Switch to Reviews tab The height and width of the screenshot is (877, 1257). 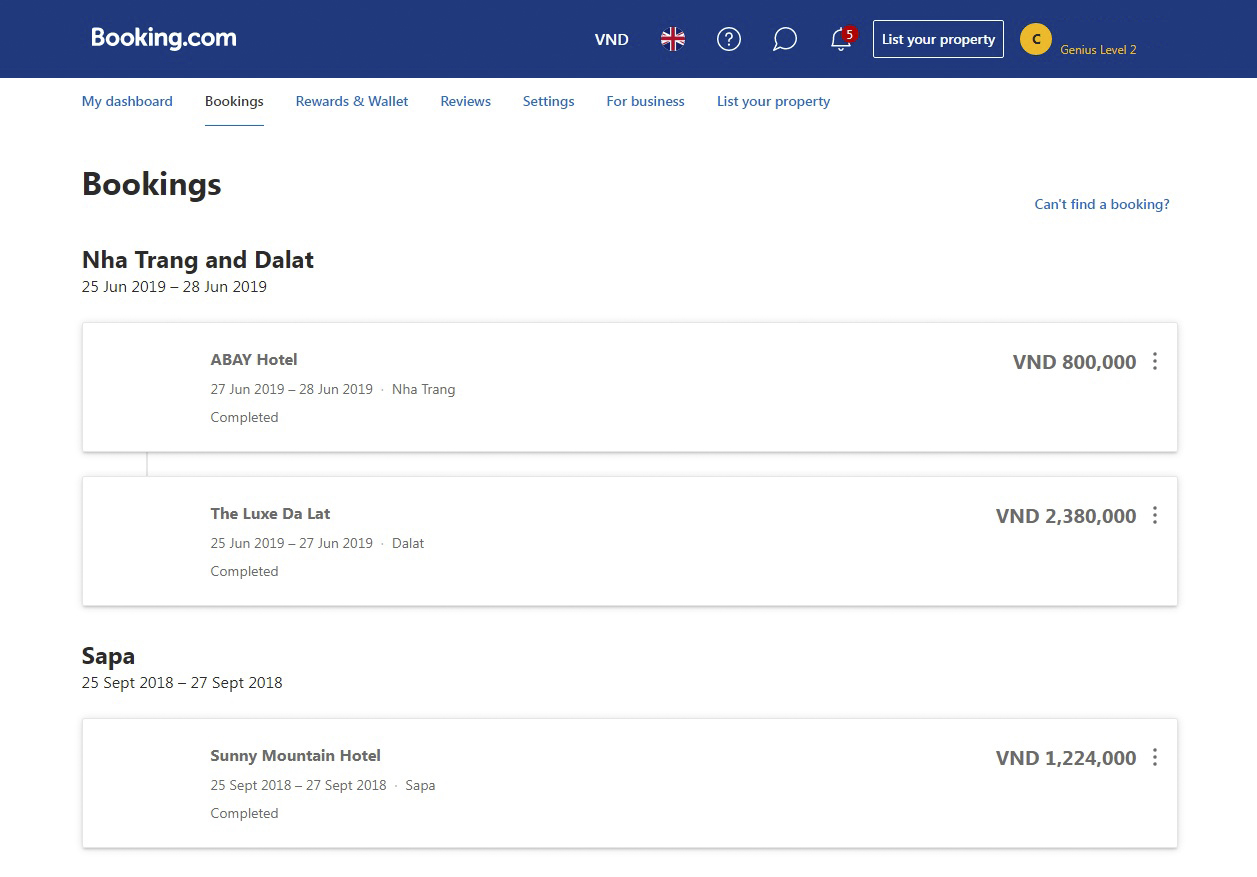(x=466, y=101)
